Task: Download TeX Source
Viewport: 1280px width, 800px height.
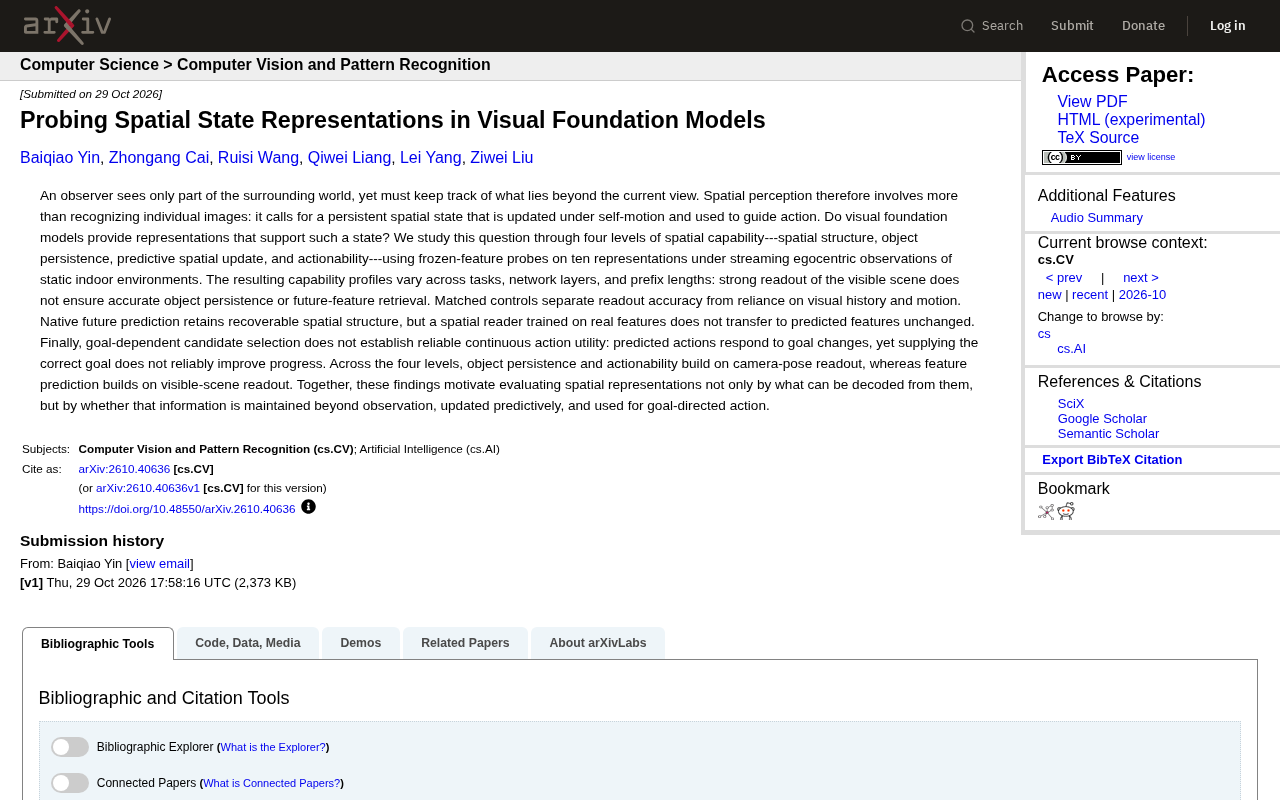Action: click(1098, 138)
